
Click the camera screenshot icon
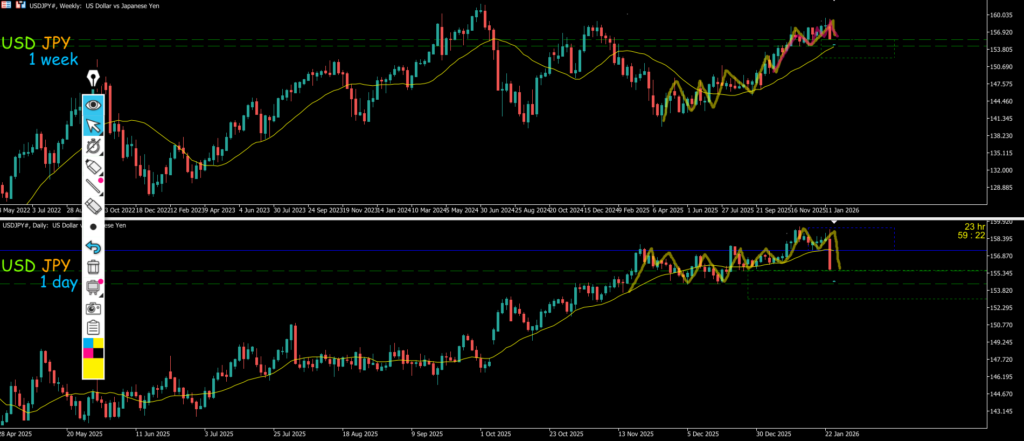click(93, 308)
